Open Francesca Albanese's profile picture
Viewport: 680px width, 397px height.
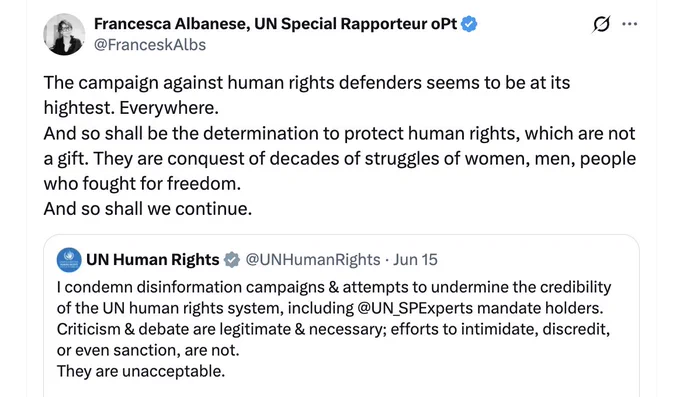click(64, 34)
